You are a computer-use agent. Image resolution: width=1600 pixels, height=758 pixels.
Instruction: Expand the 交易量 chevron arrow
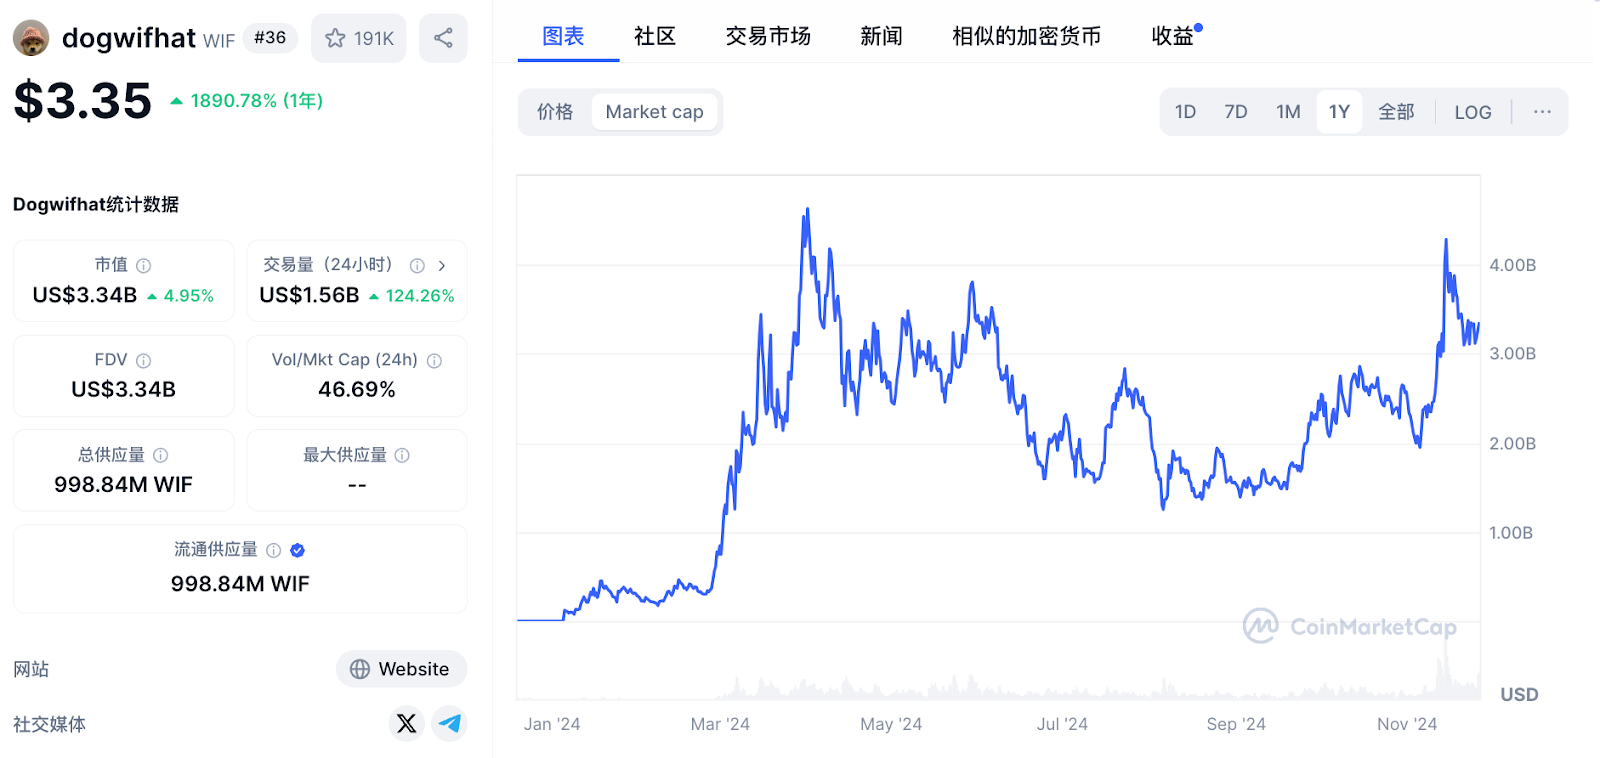point(442,266)
